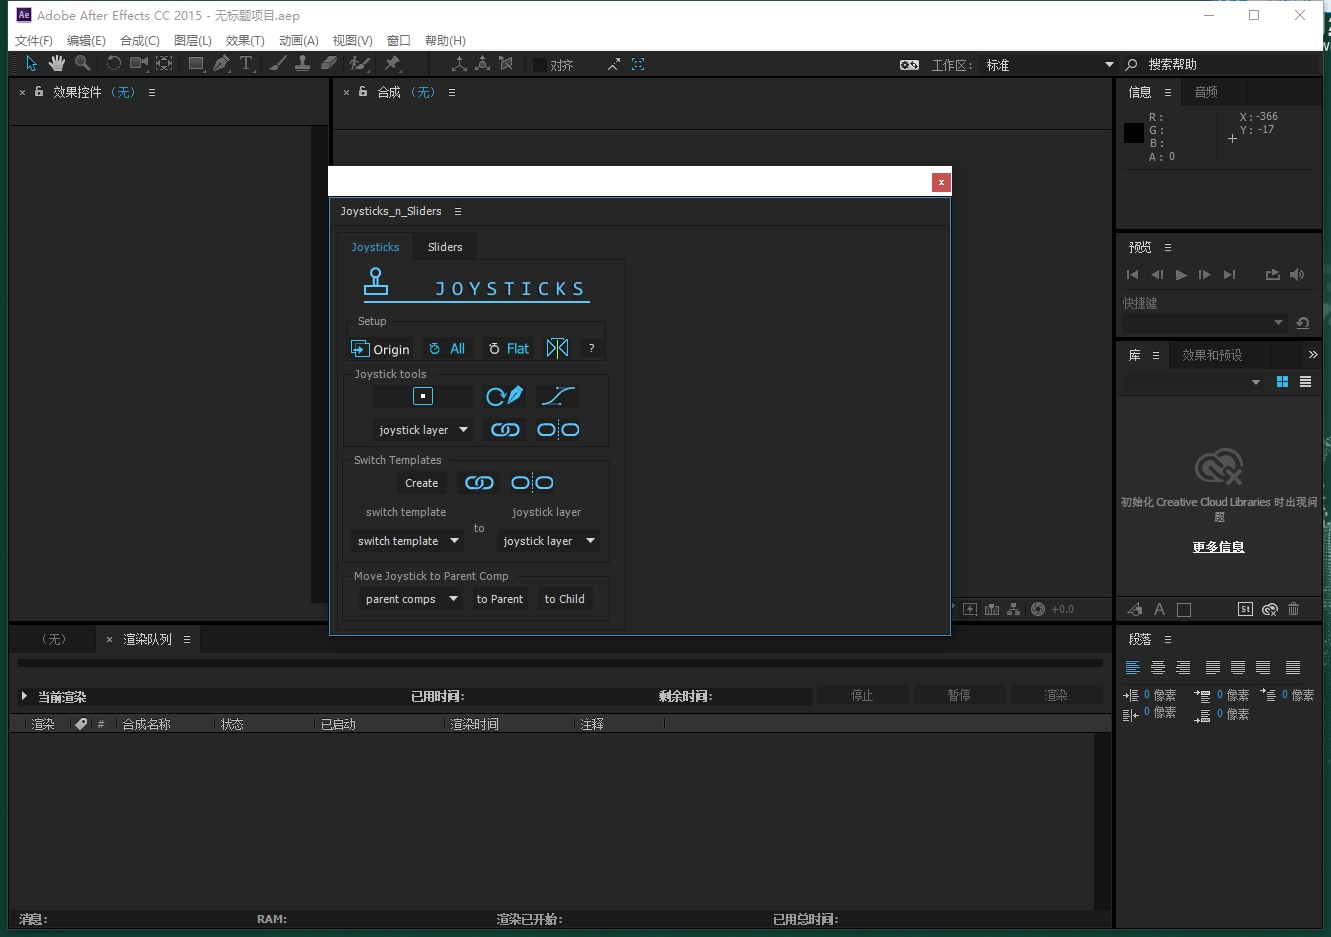This screenshot has width=1331, height=937.
Task: Click unlink icon in Joystick tools
Action: 558,430
